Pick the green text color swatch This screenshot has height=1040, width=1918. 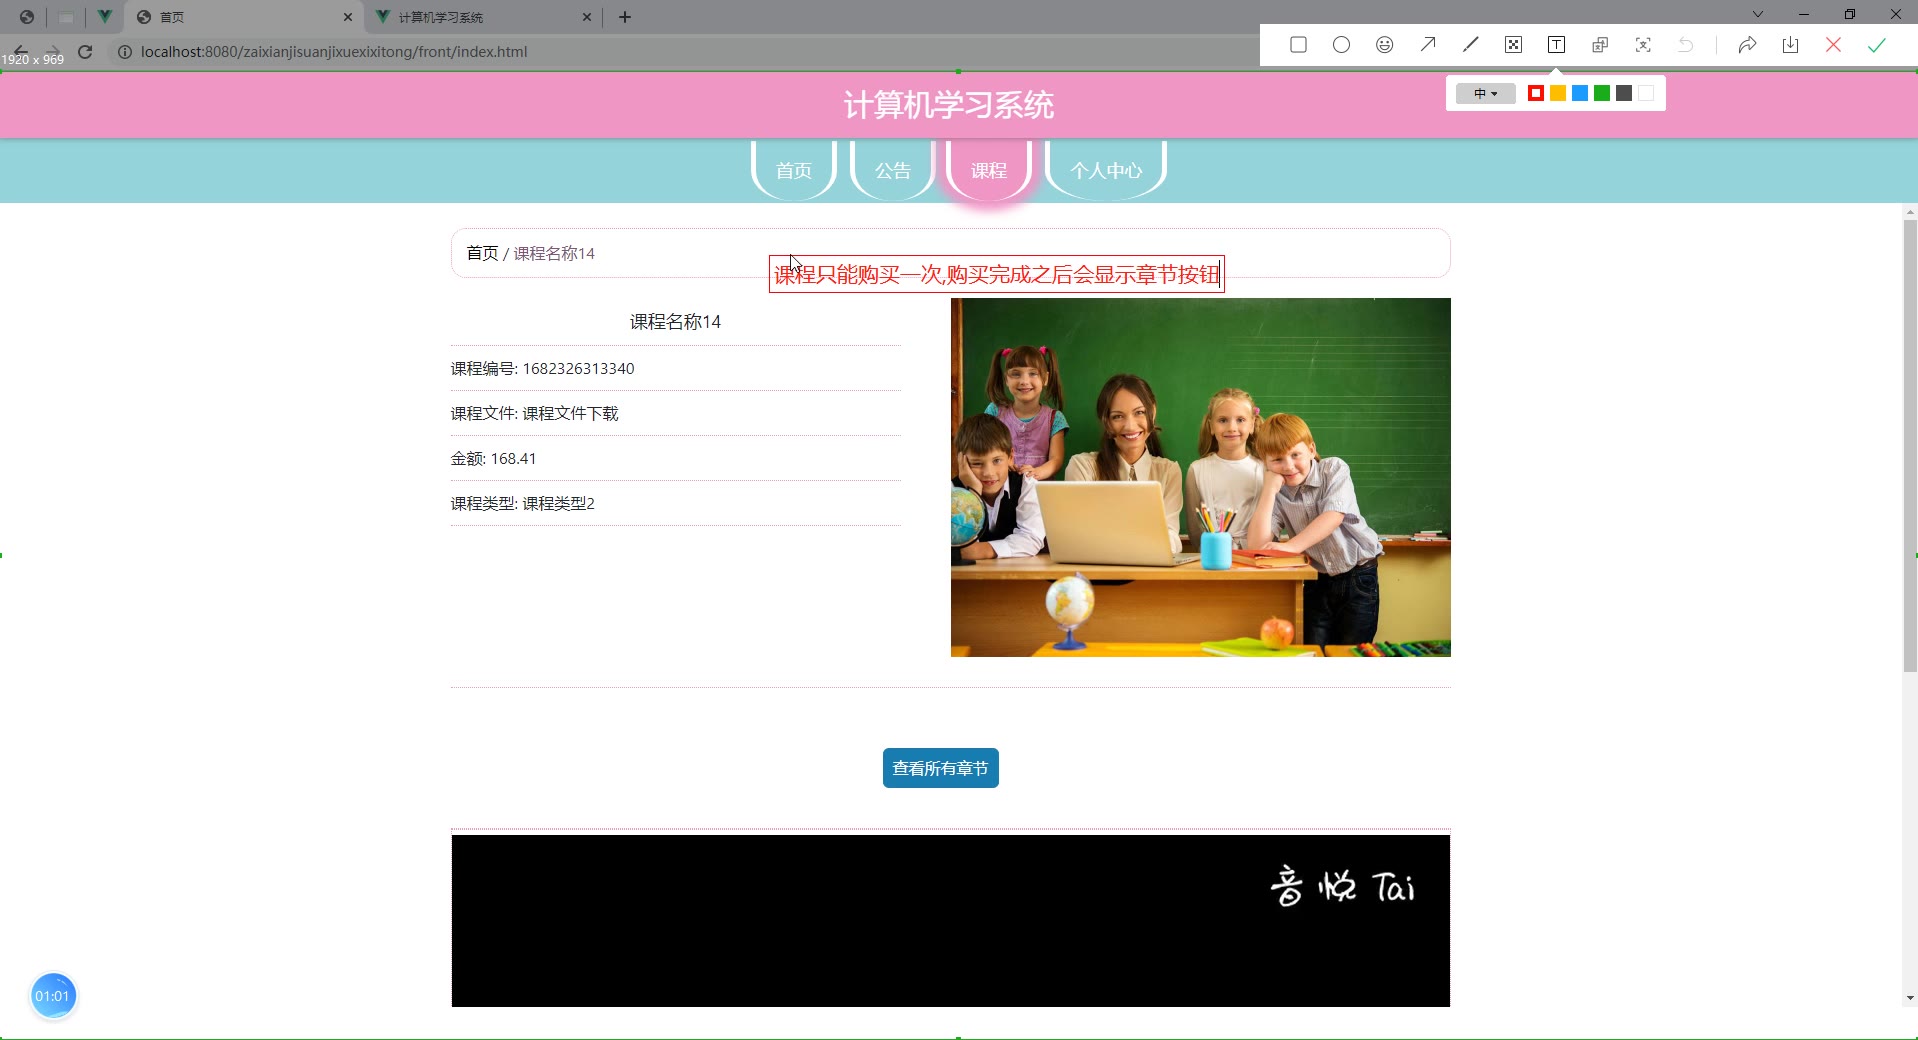pos(1602,93)
